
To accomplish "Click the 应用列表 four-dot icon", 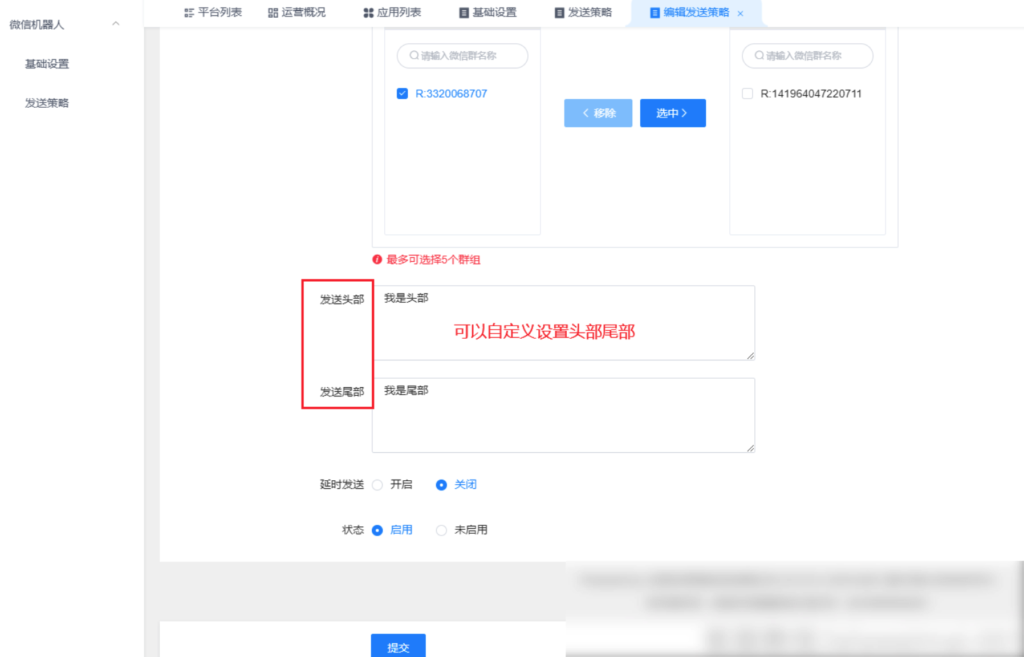I will pos(367,13).
